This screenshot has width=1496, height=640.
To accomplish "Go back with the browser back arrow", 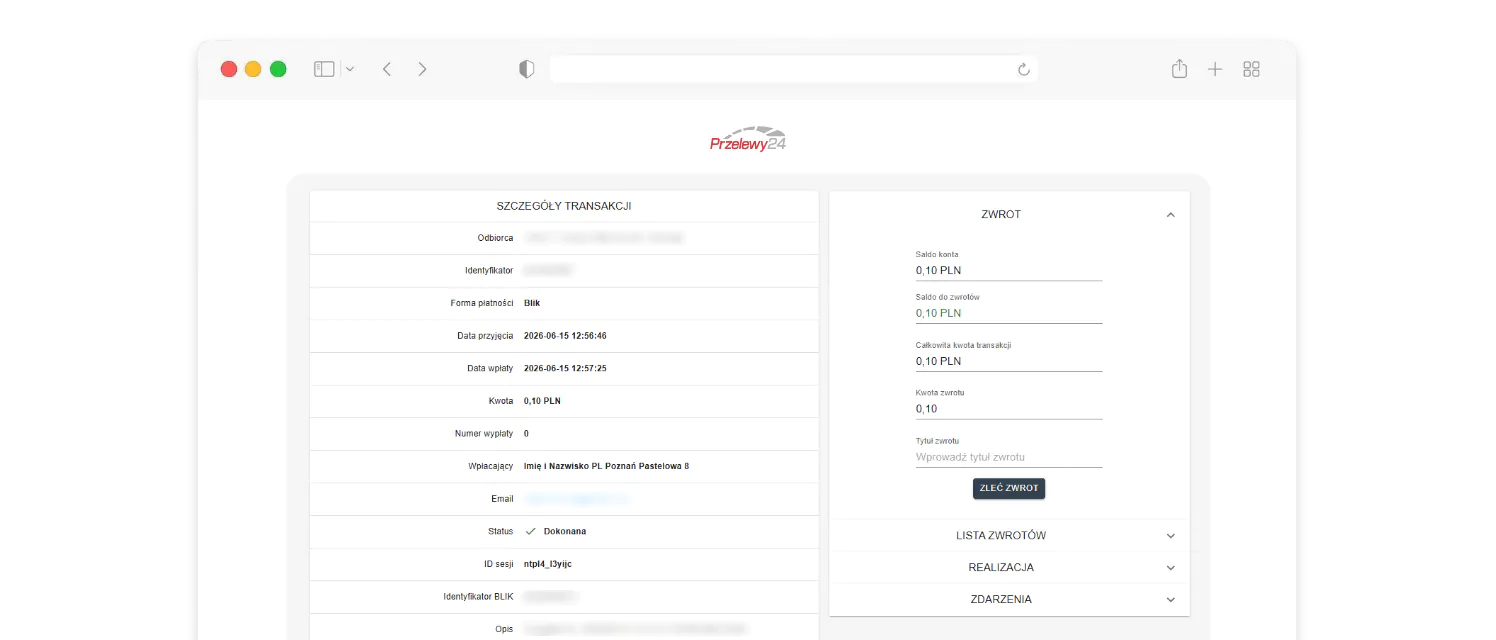I will (x=387, y=69).
